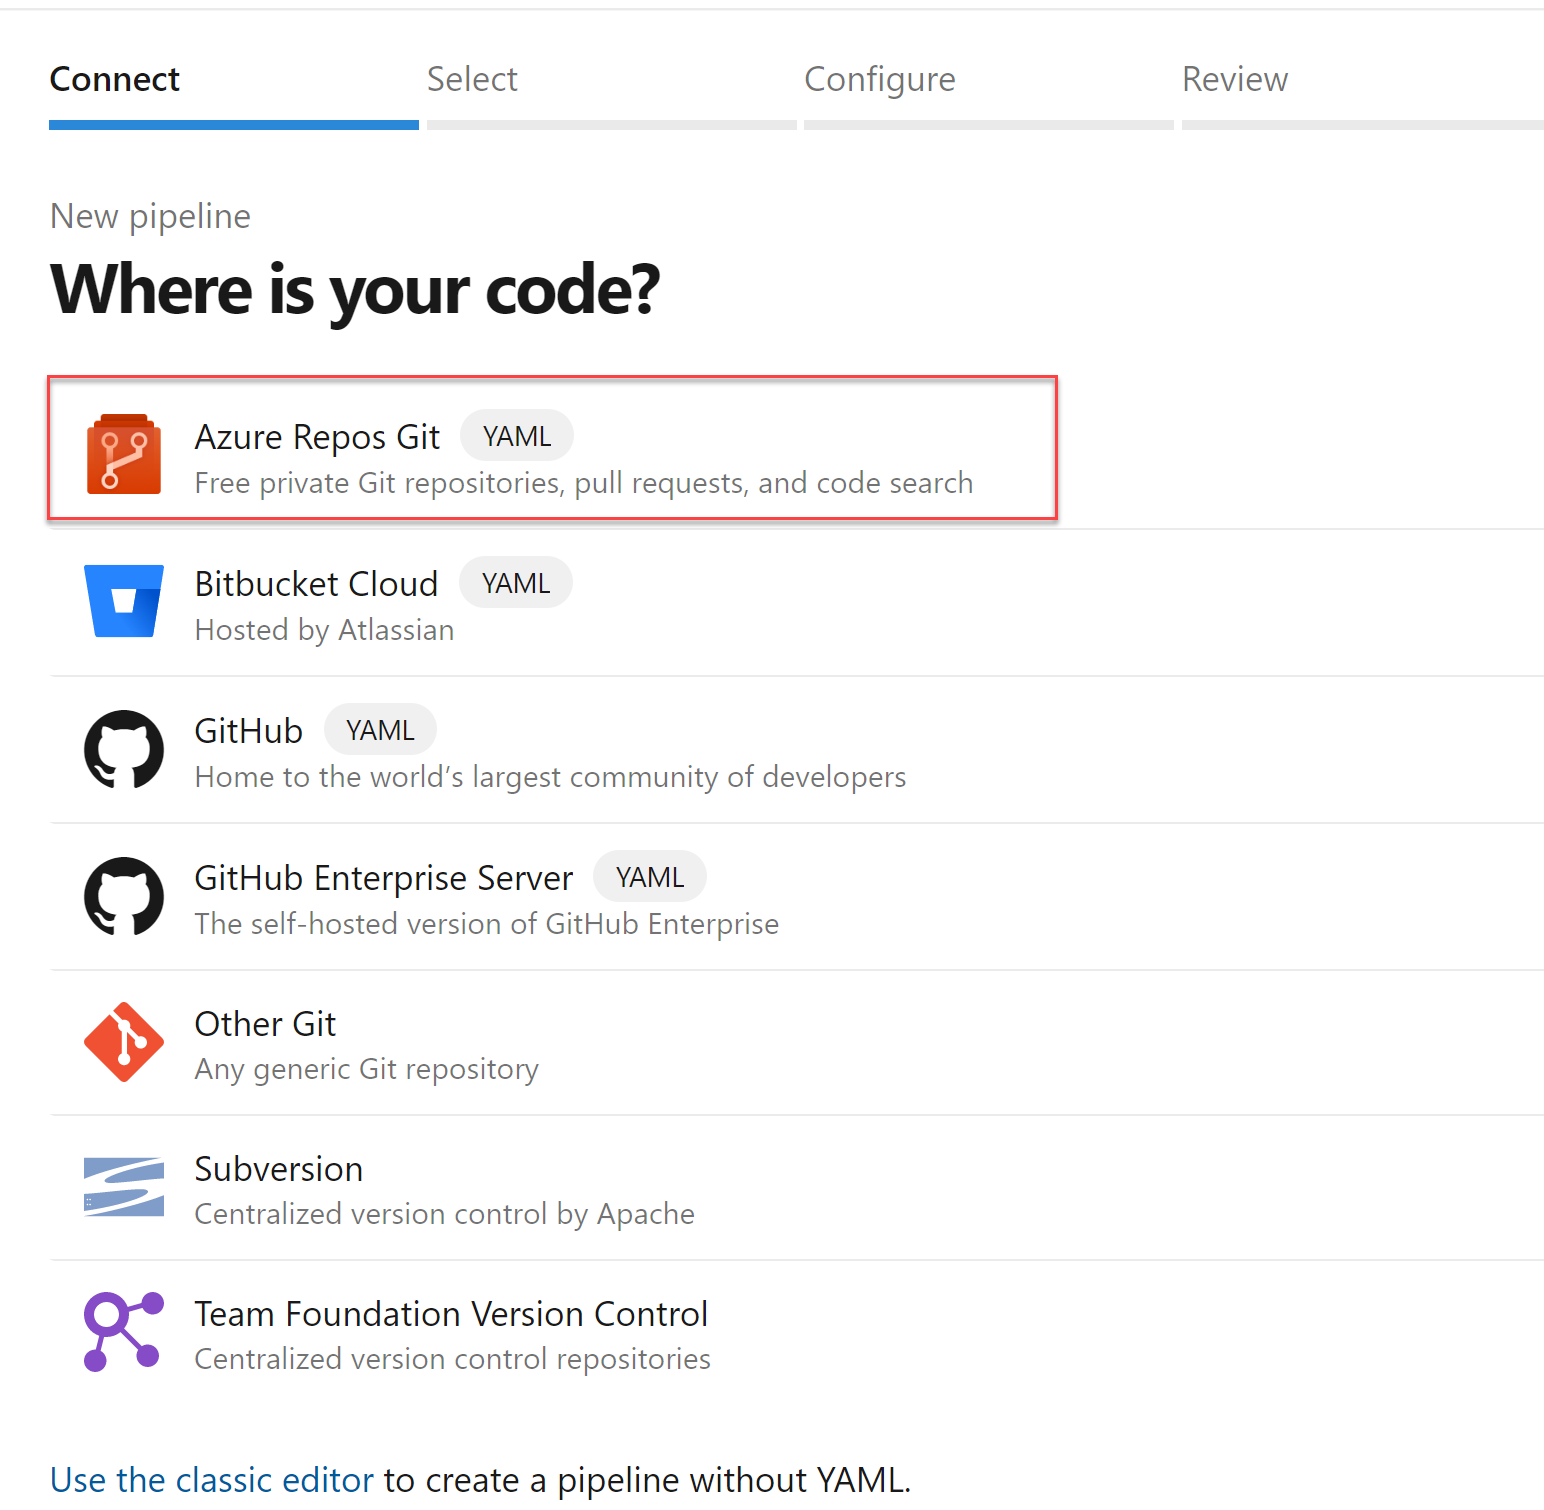Click the YAML badge beside Azure Repos Git
Image resolution: width=1544 pixels, height=1510 pixels.
516,437
